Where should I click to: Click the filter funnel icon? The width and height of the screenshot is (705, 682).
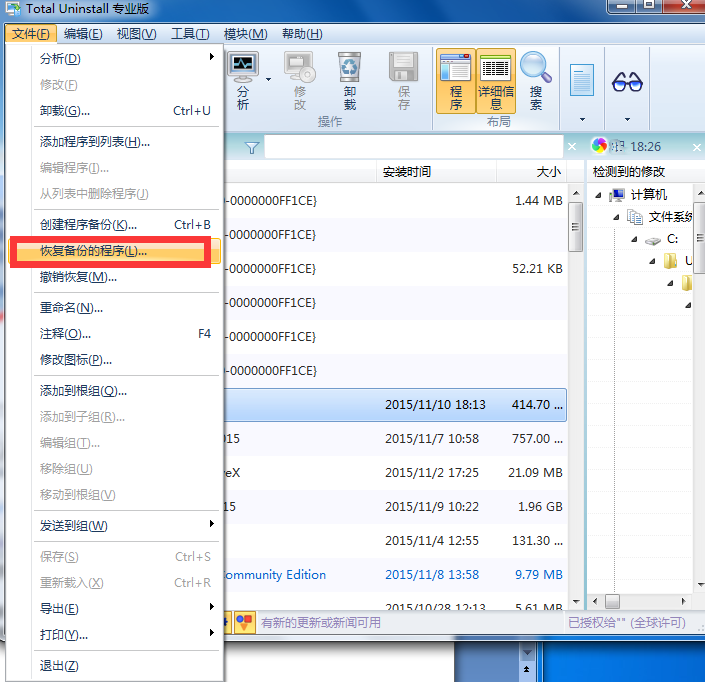coord(252,147)
